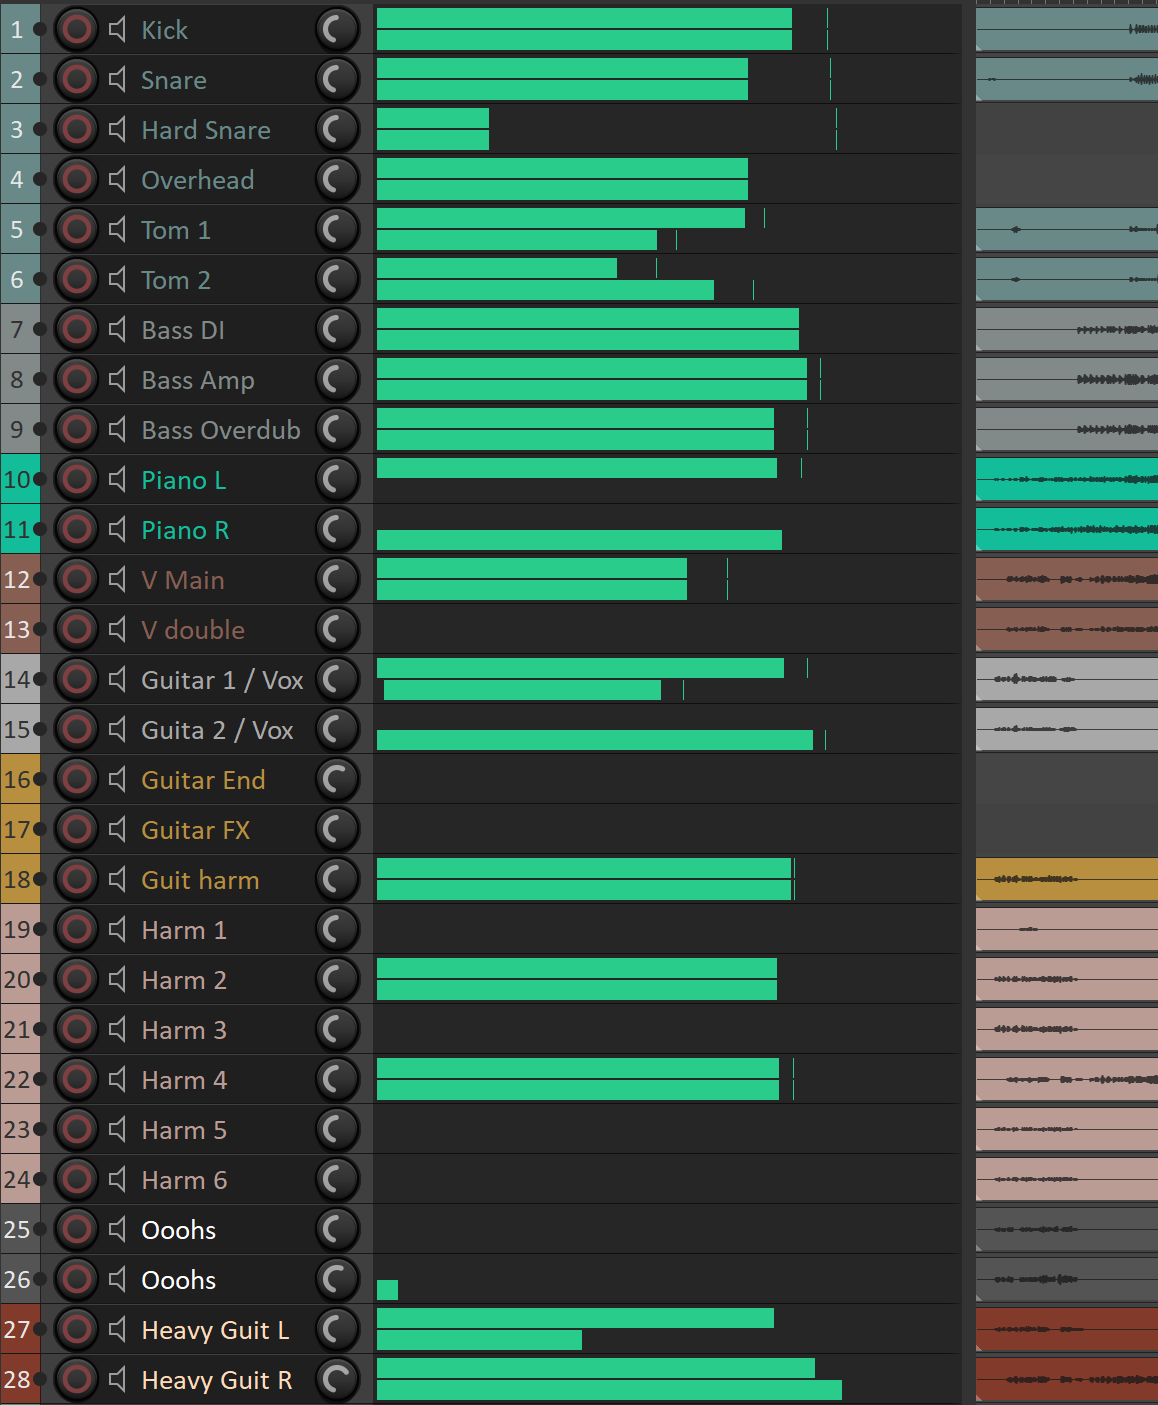This screenshot has height=1405, width=1158.
Task: Click the level meter of Bass Overdub track
Action: coord(575,430)
